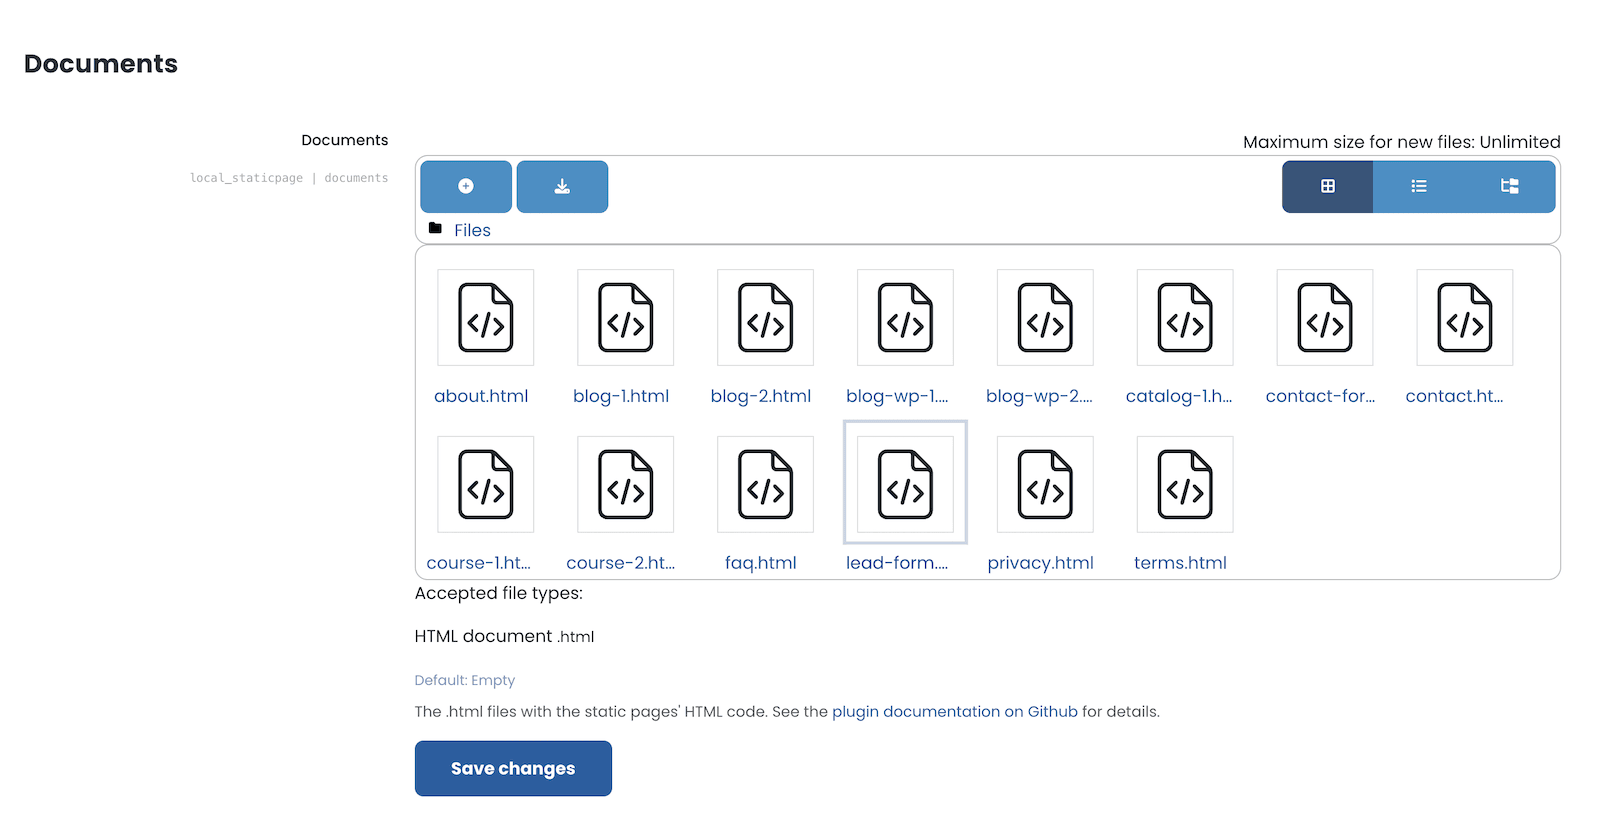Select the lead-form file icon
1600x832 pixels.
906,484
